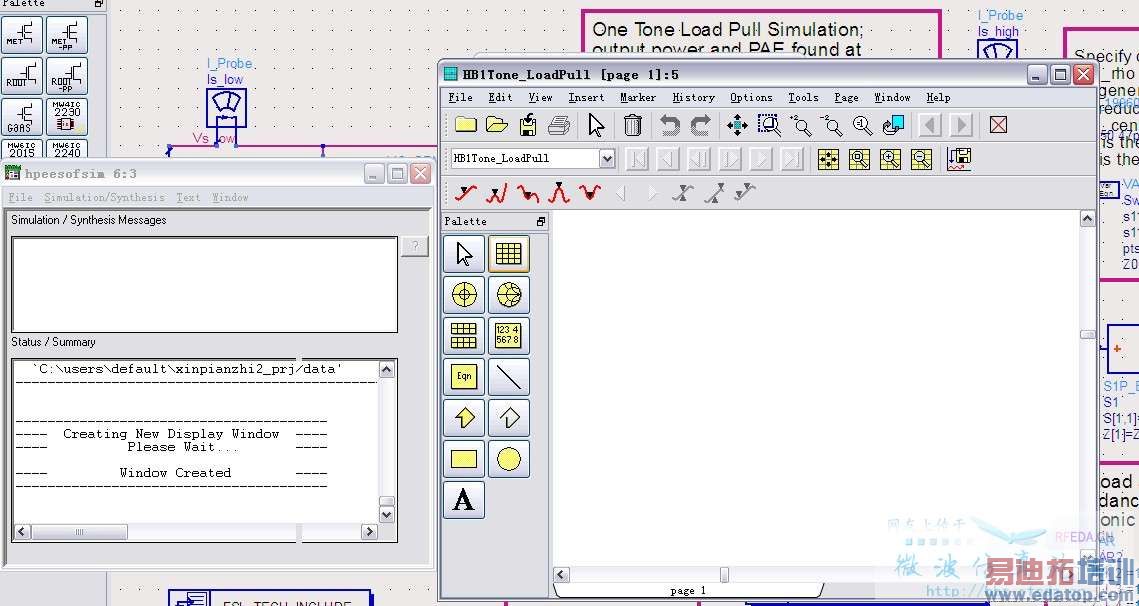The width and height of the screenshot is (1139, 606).
Task: Click the Status/Summary scroll-right arrow
Action: click(x=369, y=532)
